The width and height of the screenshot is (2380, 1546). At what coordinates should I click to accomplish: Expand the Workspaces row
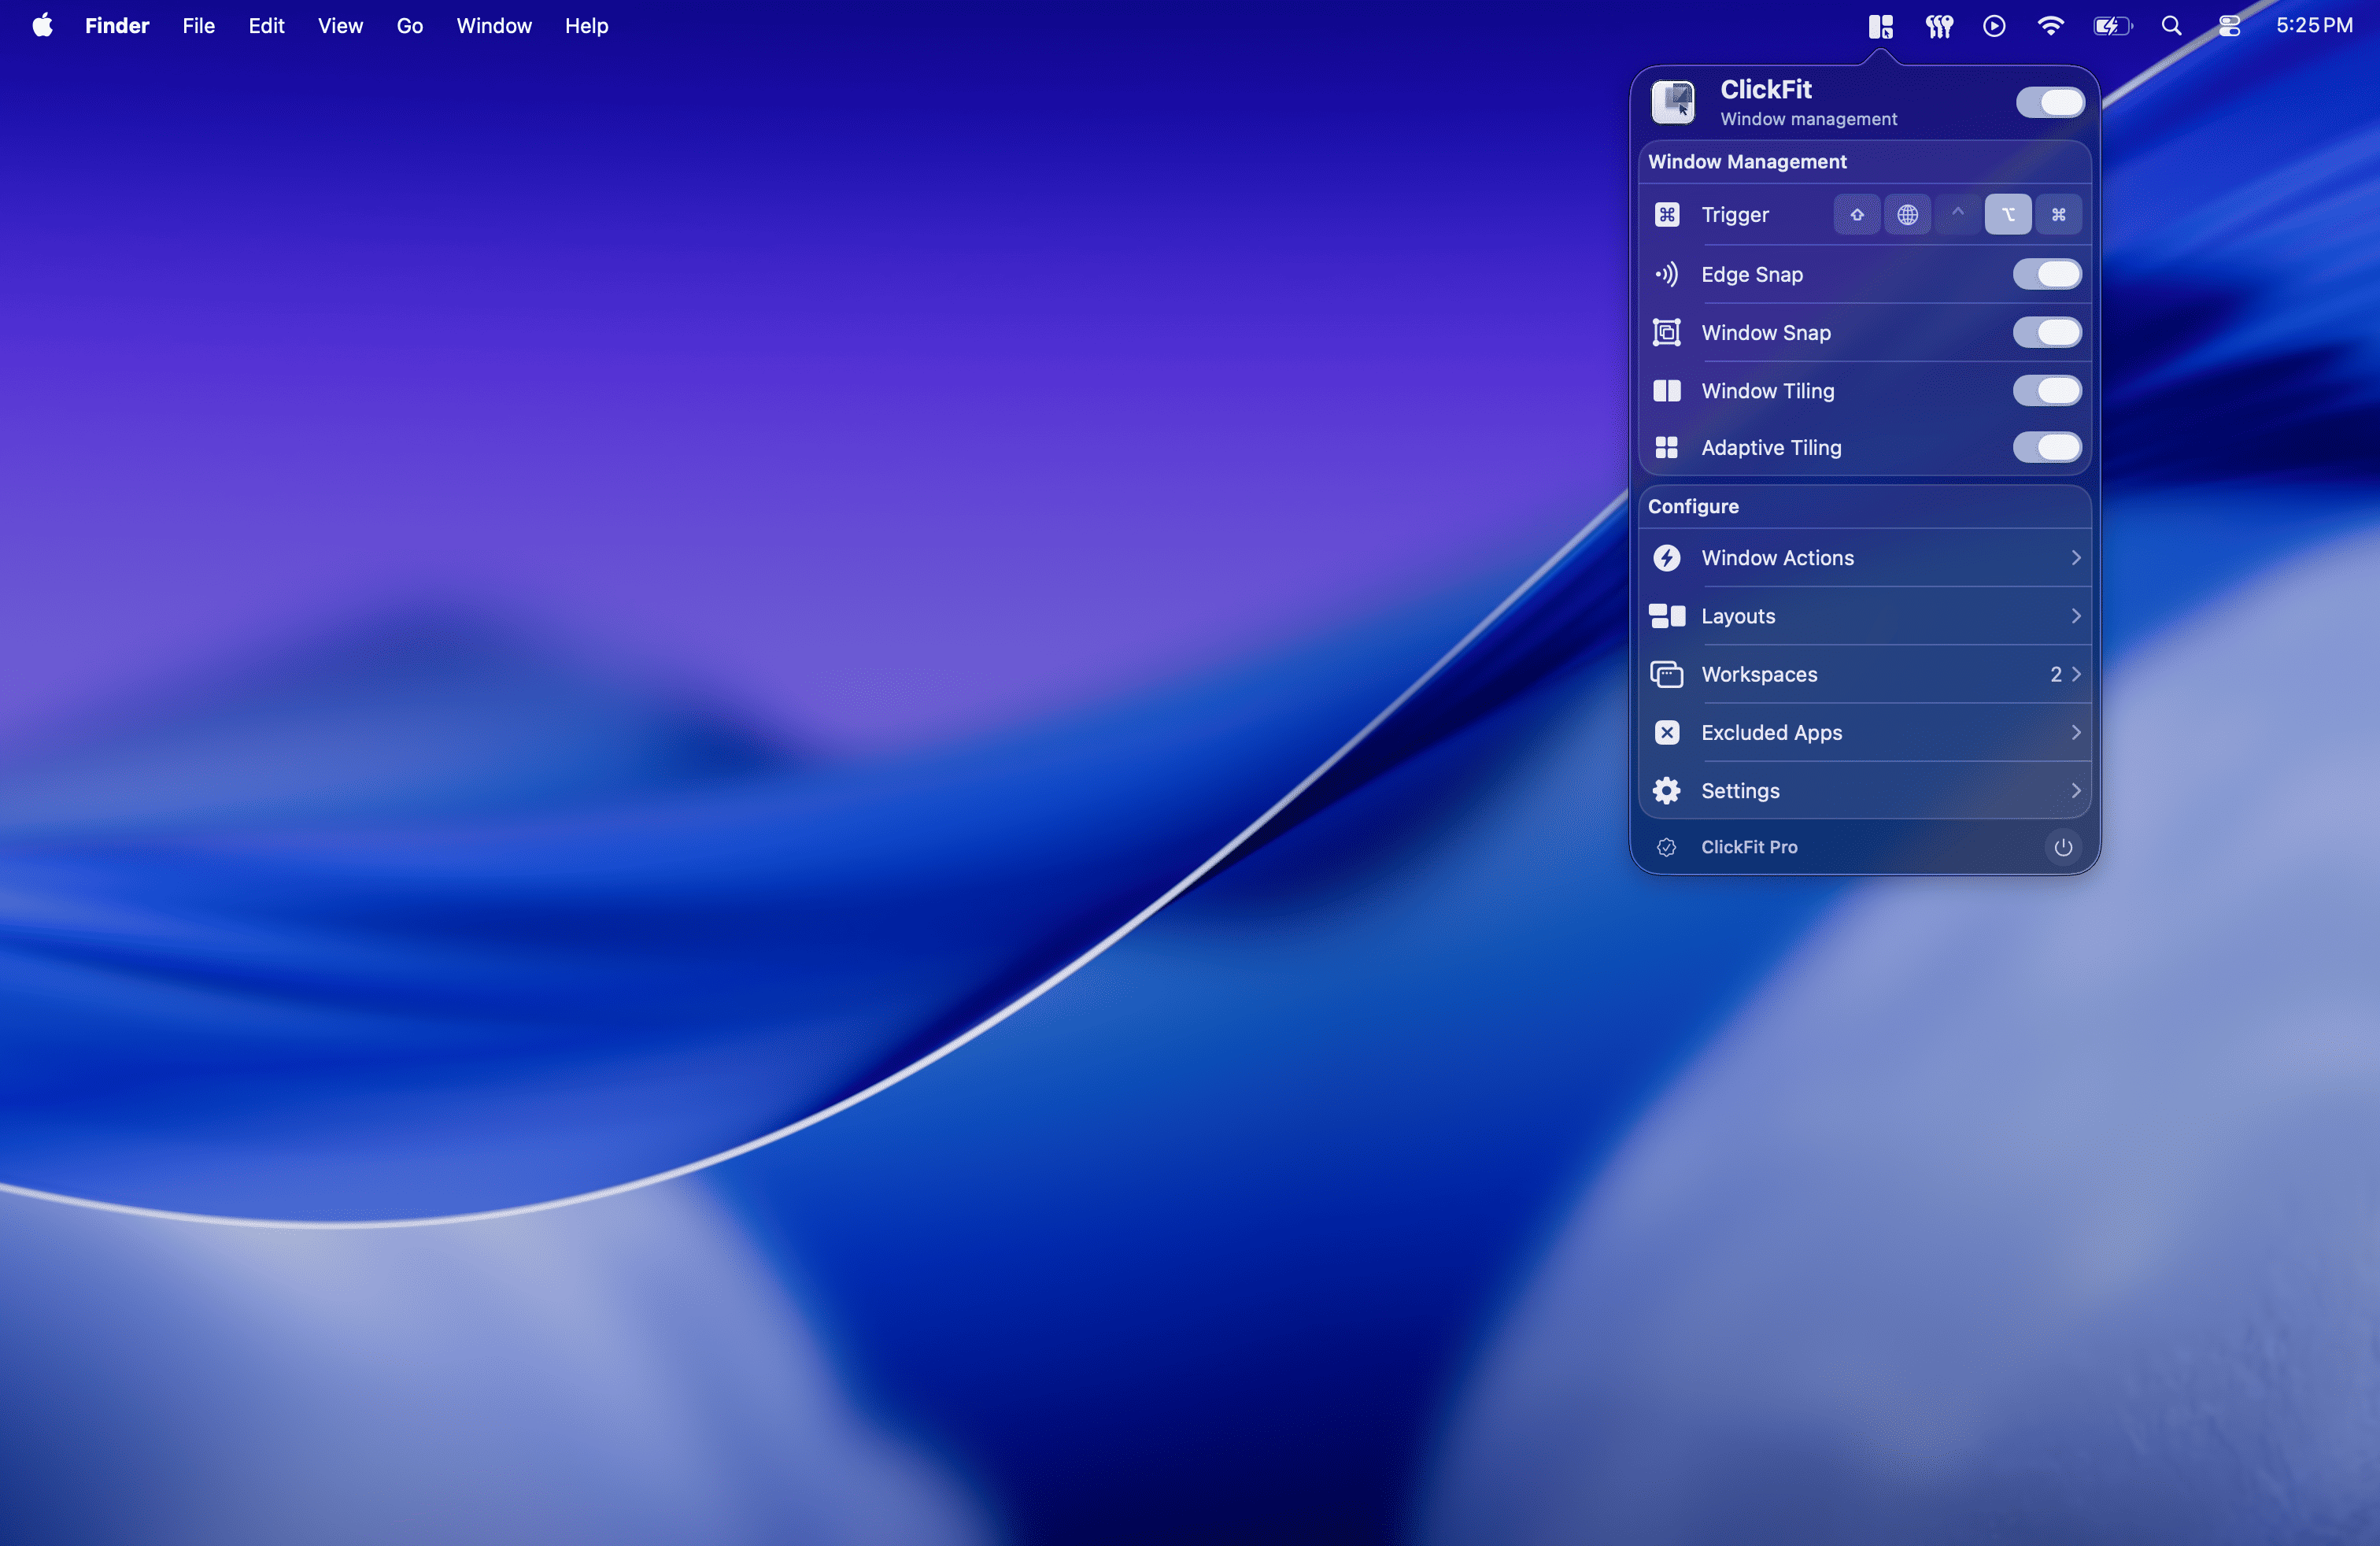point(1864,674)
